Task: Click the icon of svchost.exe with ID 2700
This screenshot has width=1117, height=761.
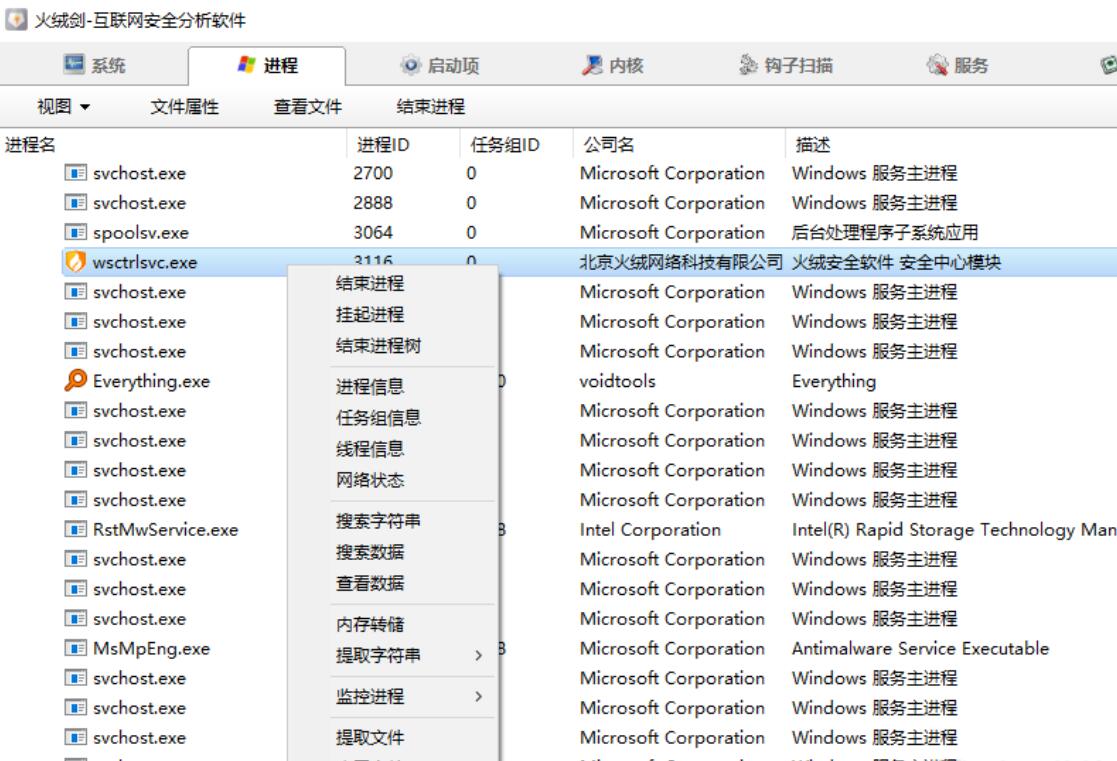Action: coord(76,173)
